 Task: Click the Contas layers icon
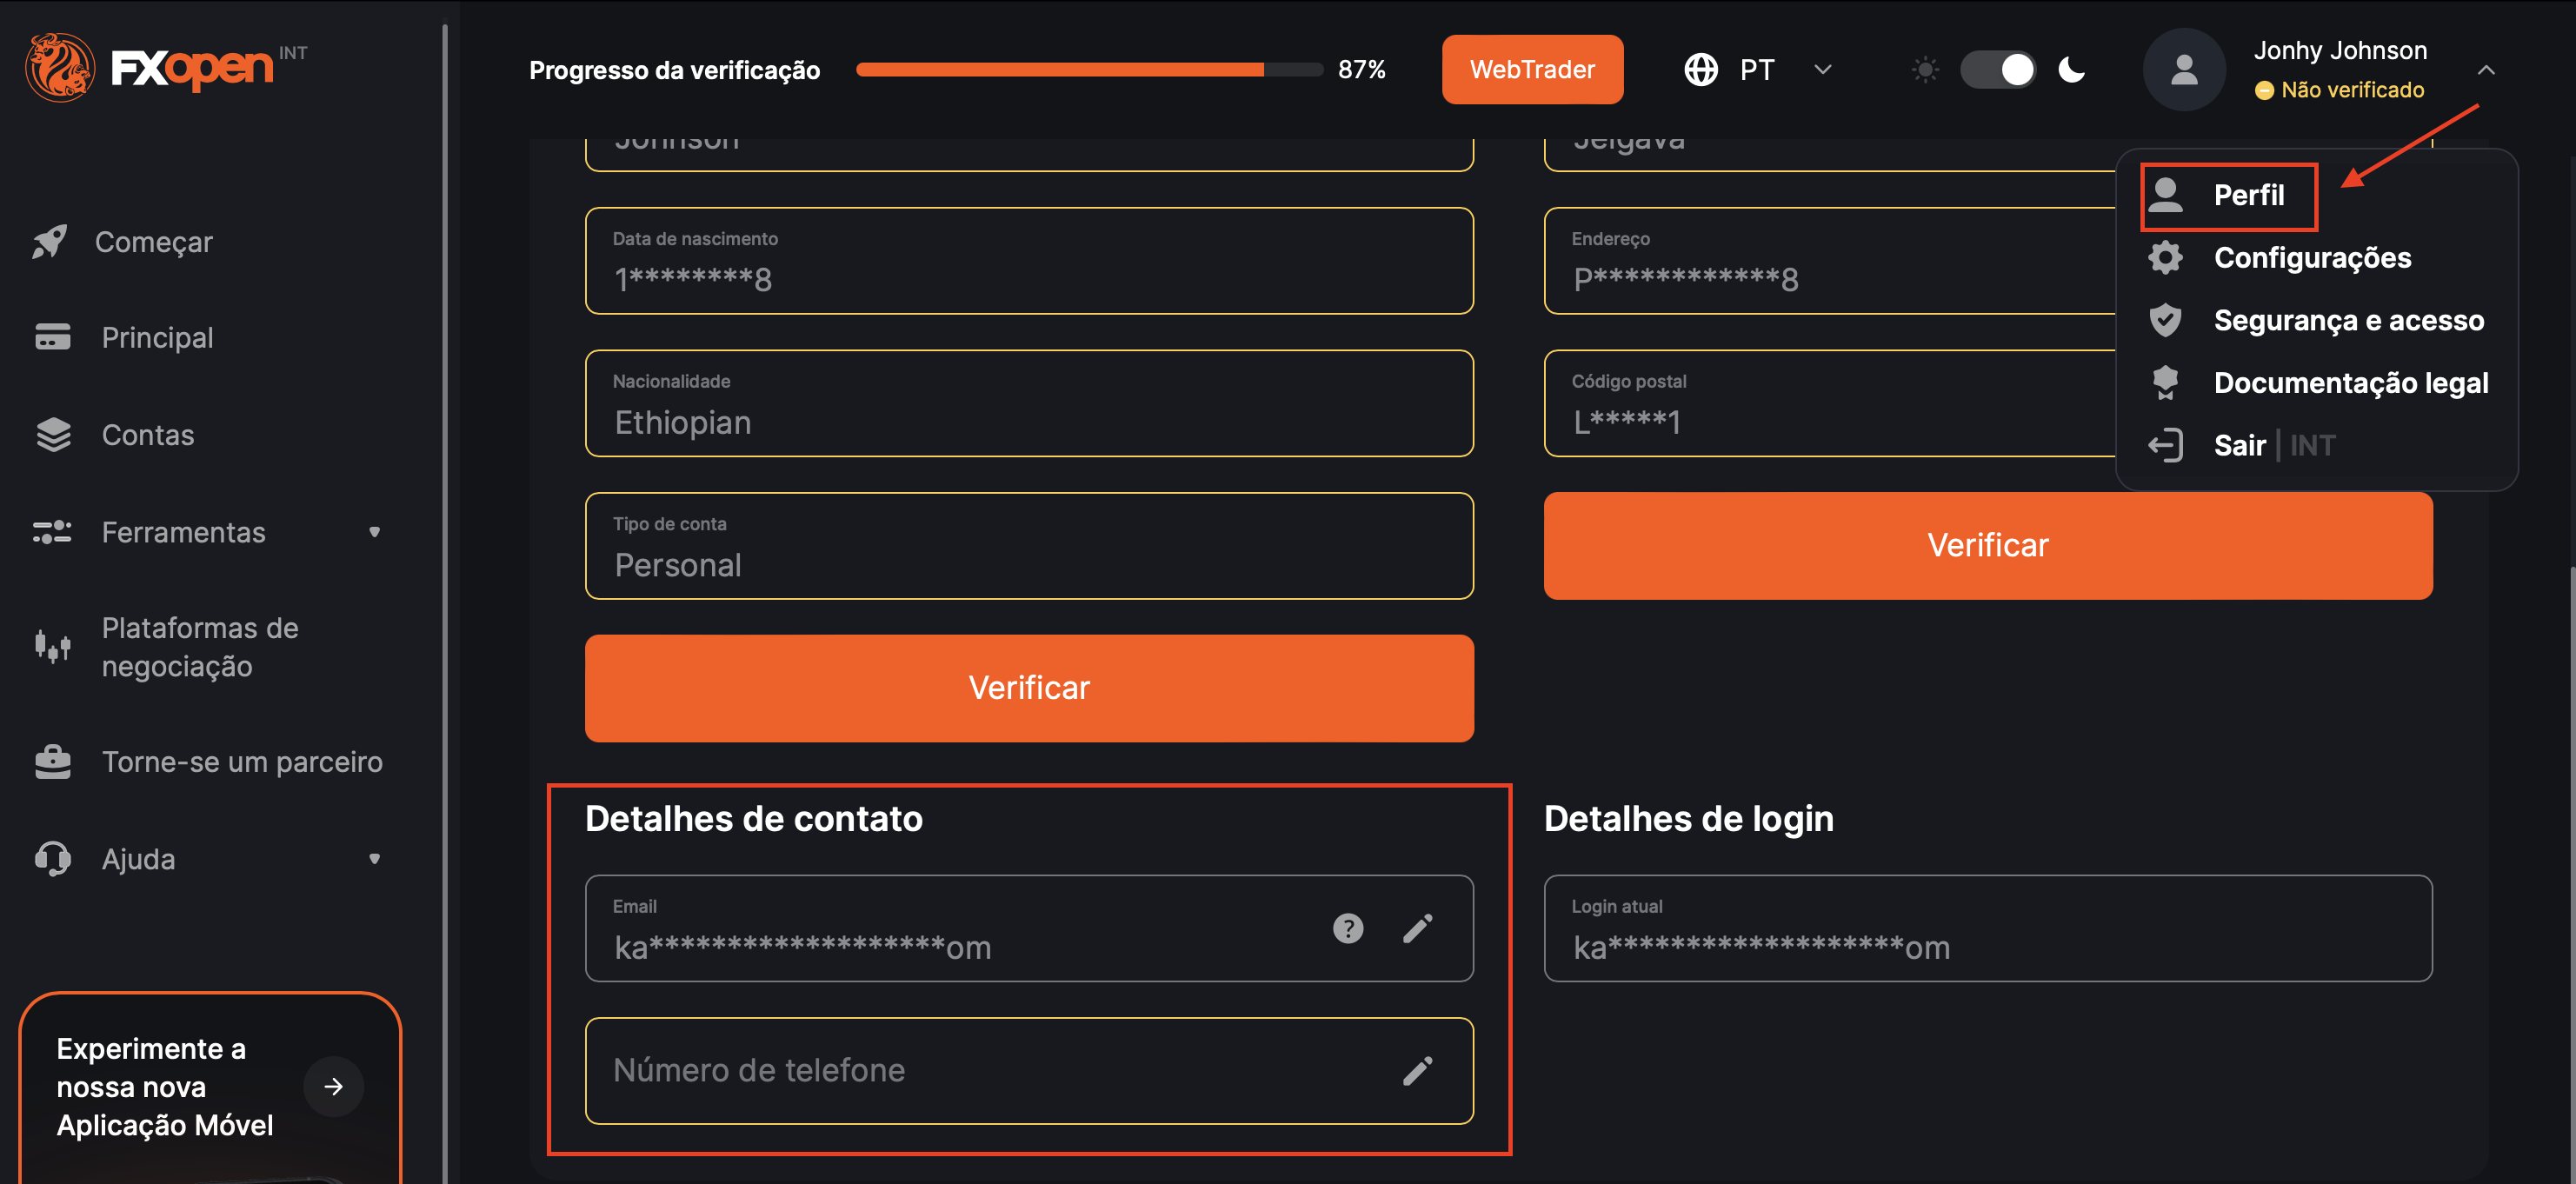click(53, 434)
